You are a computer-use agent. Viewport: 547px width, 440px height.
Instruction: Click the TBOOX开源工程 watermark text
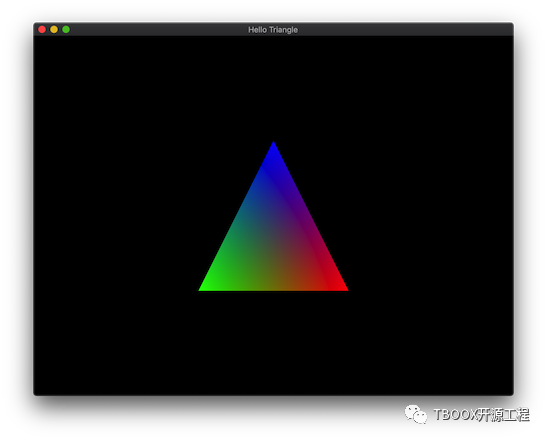(x=481, y=415)
